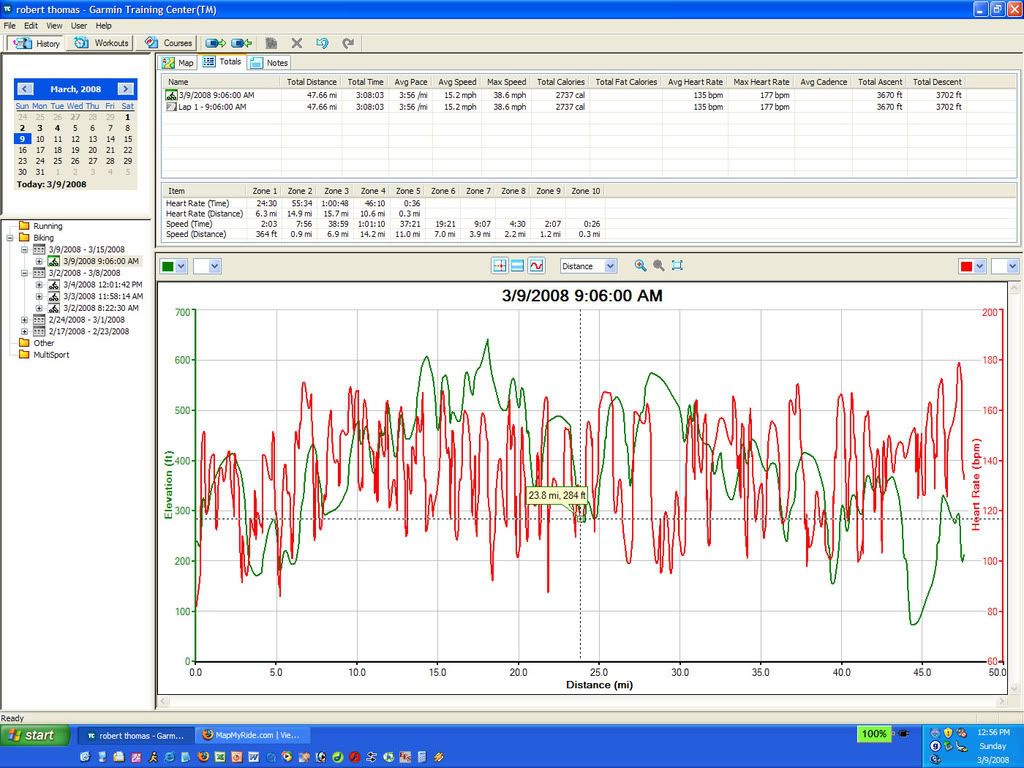Click the Total Distance column header
Viewport: 1024px width, 768px height.
pos(312,82)
